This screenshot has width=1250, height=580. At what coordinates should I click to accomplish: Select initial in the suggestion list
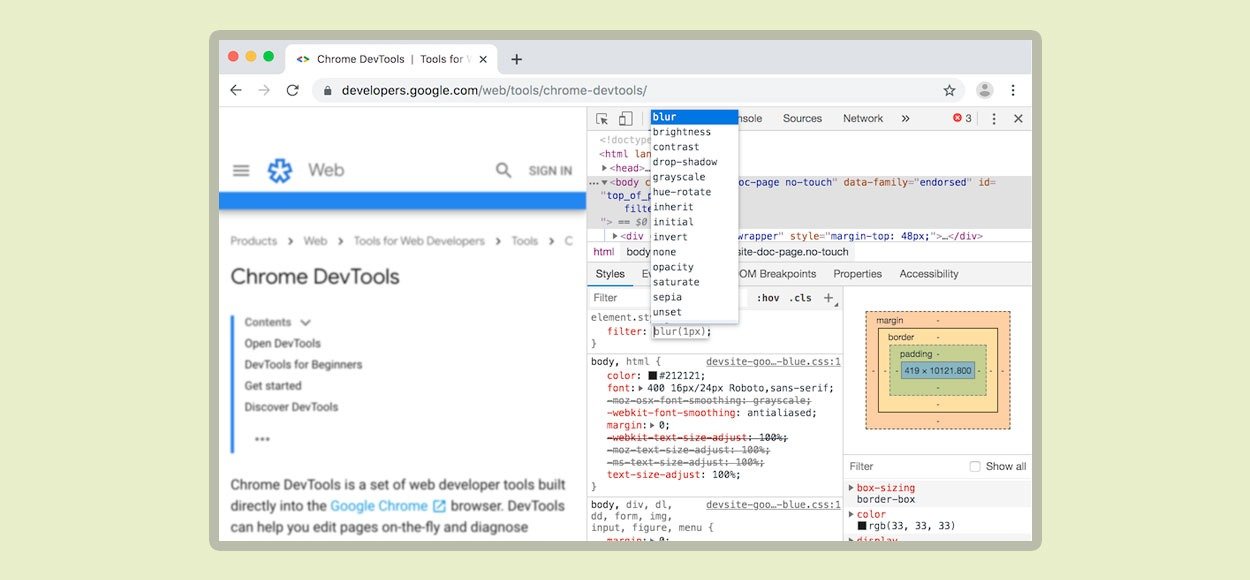point(694,222)
